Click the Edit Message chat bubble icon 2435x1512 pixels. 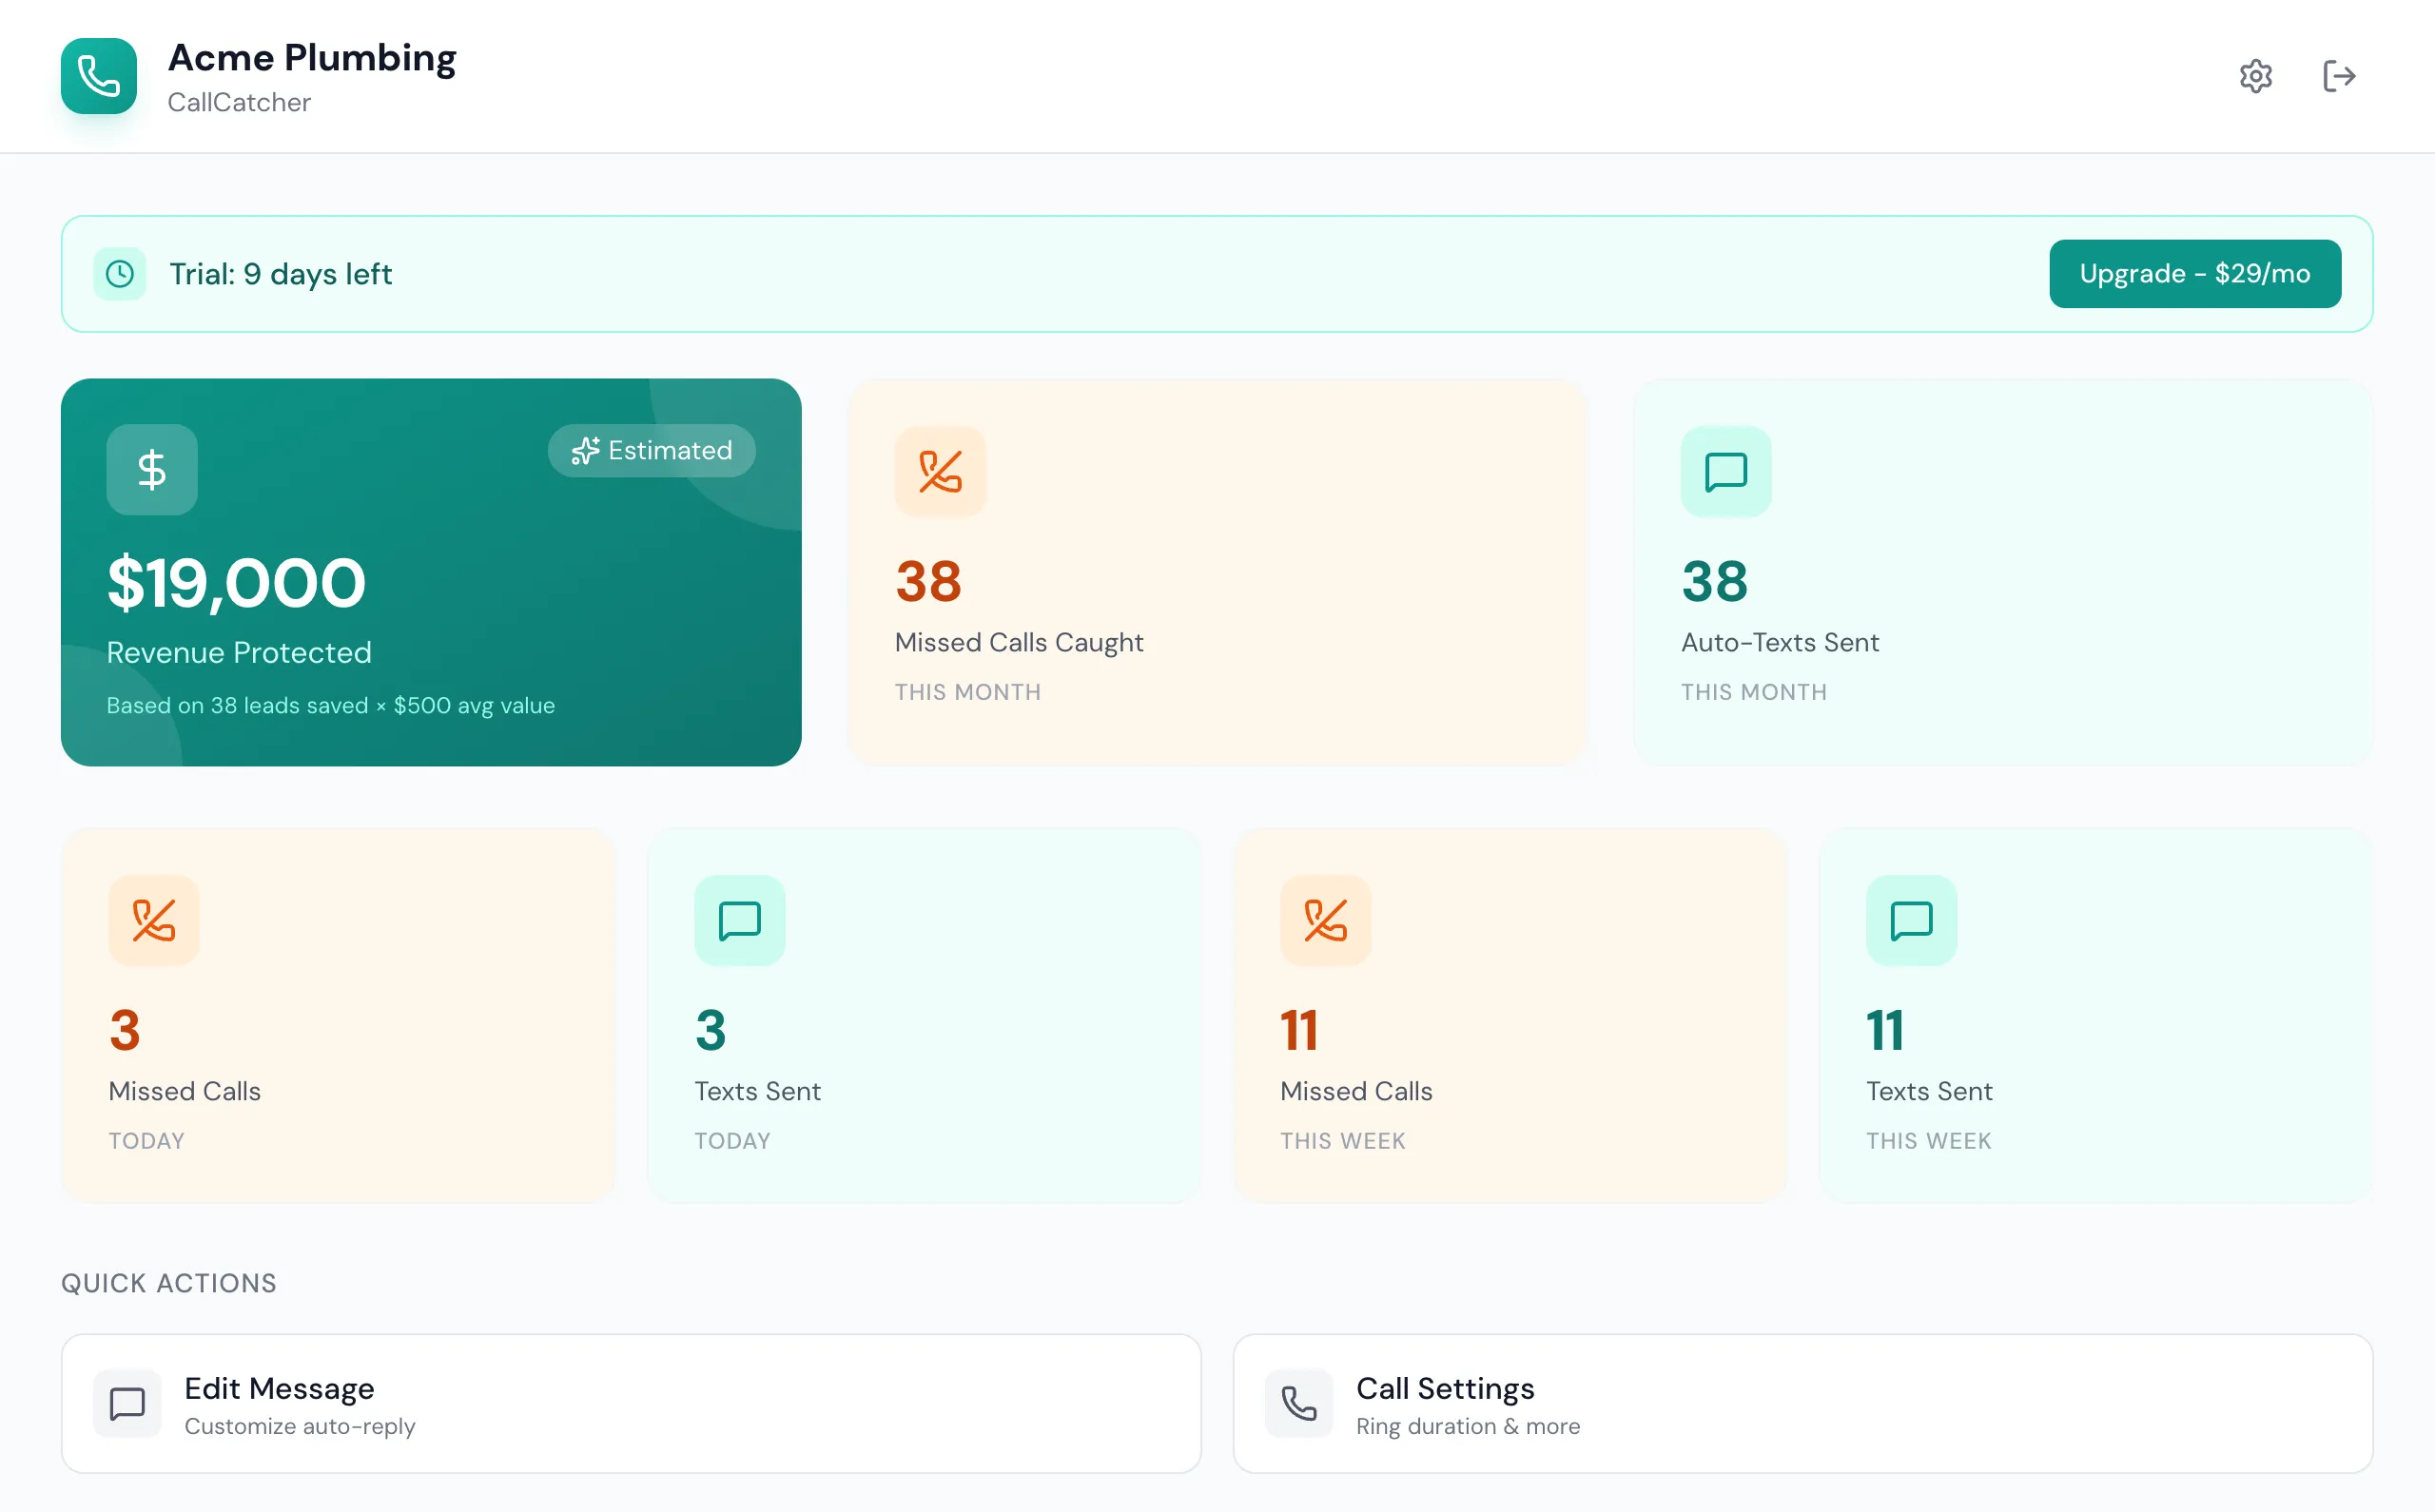coord(127,1404)
